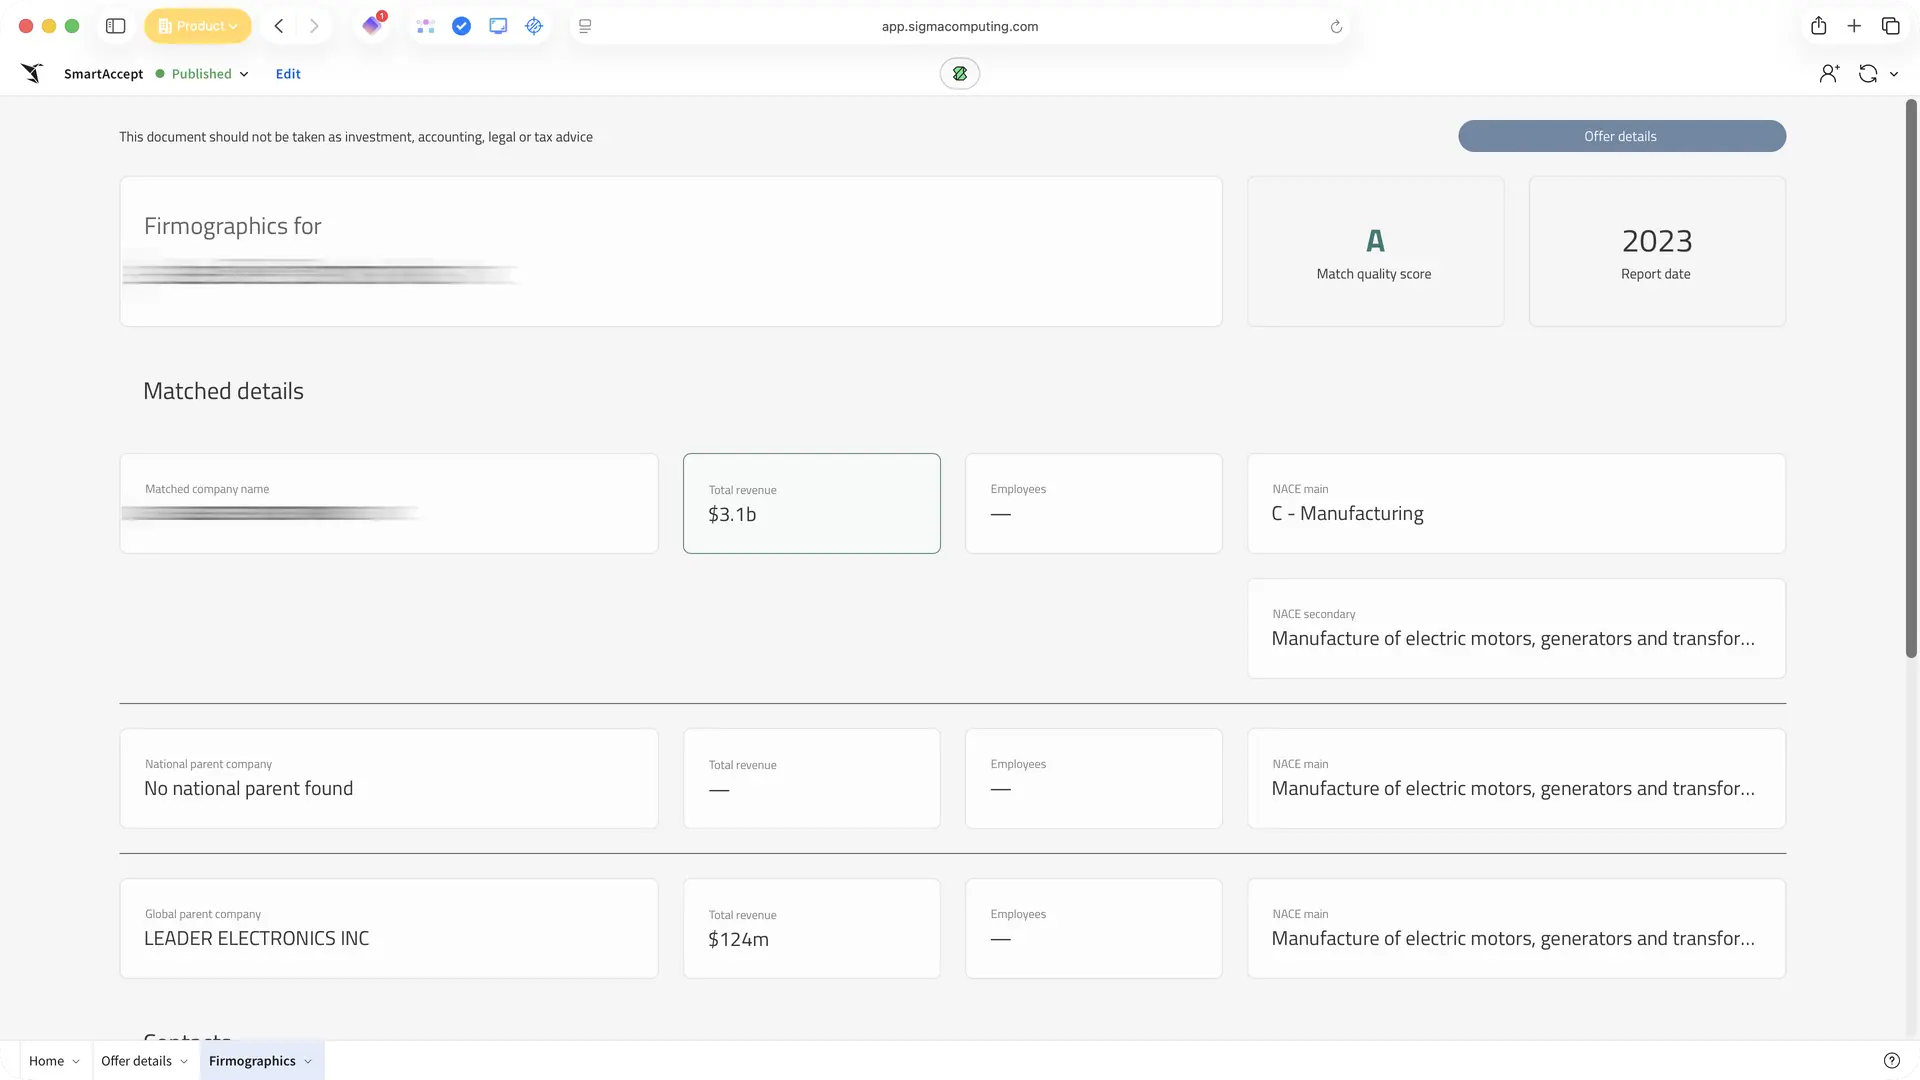Click the add user share icon

[1829, 73]
